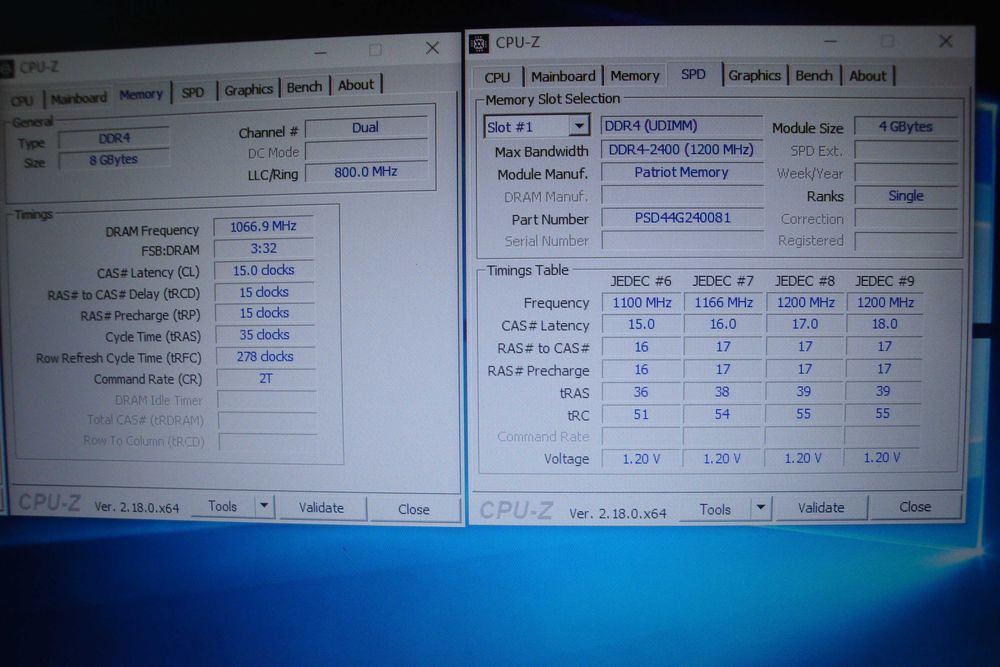Open the CPU tab in right CPU-Z window
1000x667 pixels.
[x=497, y=77]
